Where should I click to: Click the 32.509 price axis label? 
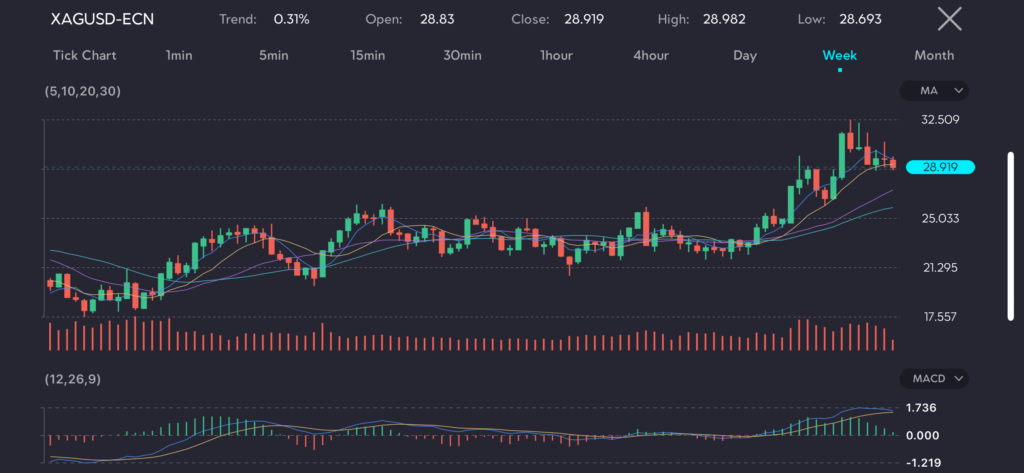[941, 120]
